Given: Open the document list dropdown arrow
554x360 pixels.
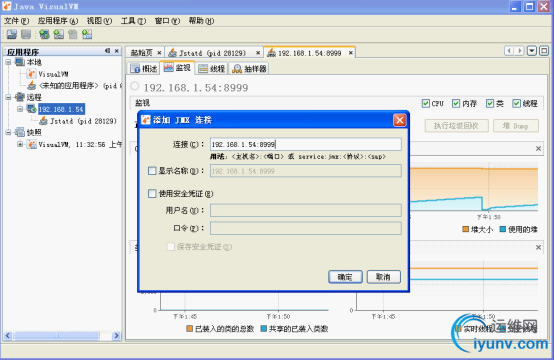Looking at the screenshot, I should 532,51.
